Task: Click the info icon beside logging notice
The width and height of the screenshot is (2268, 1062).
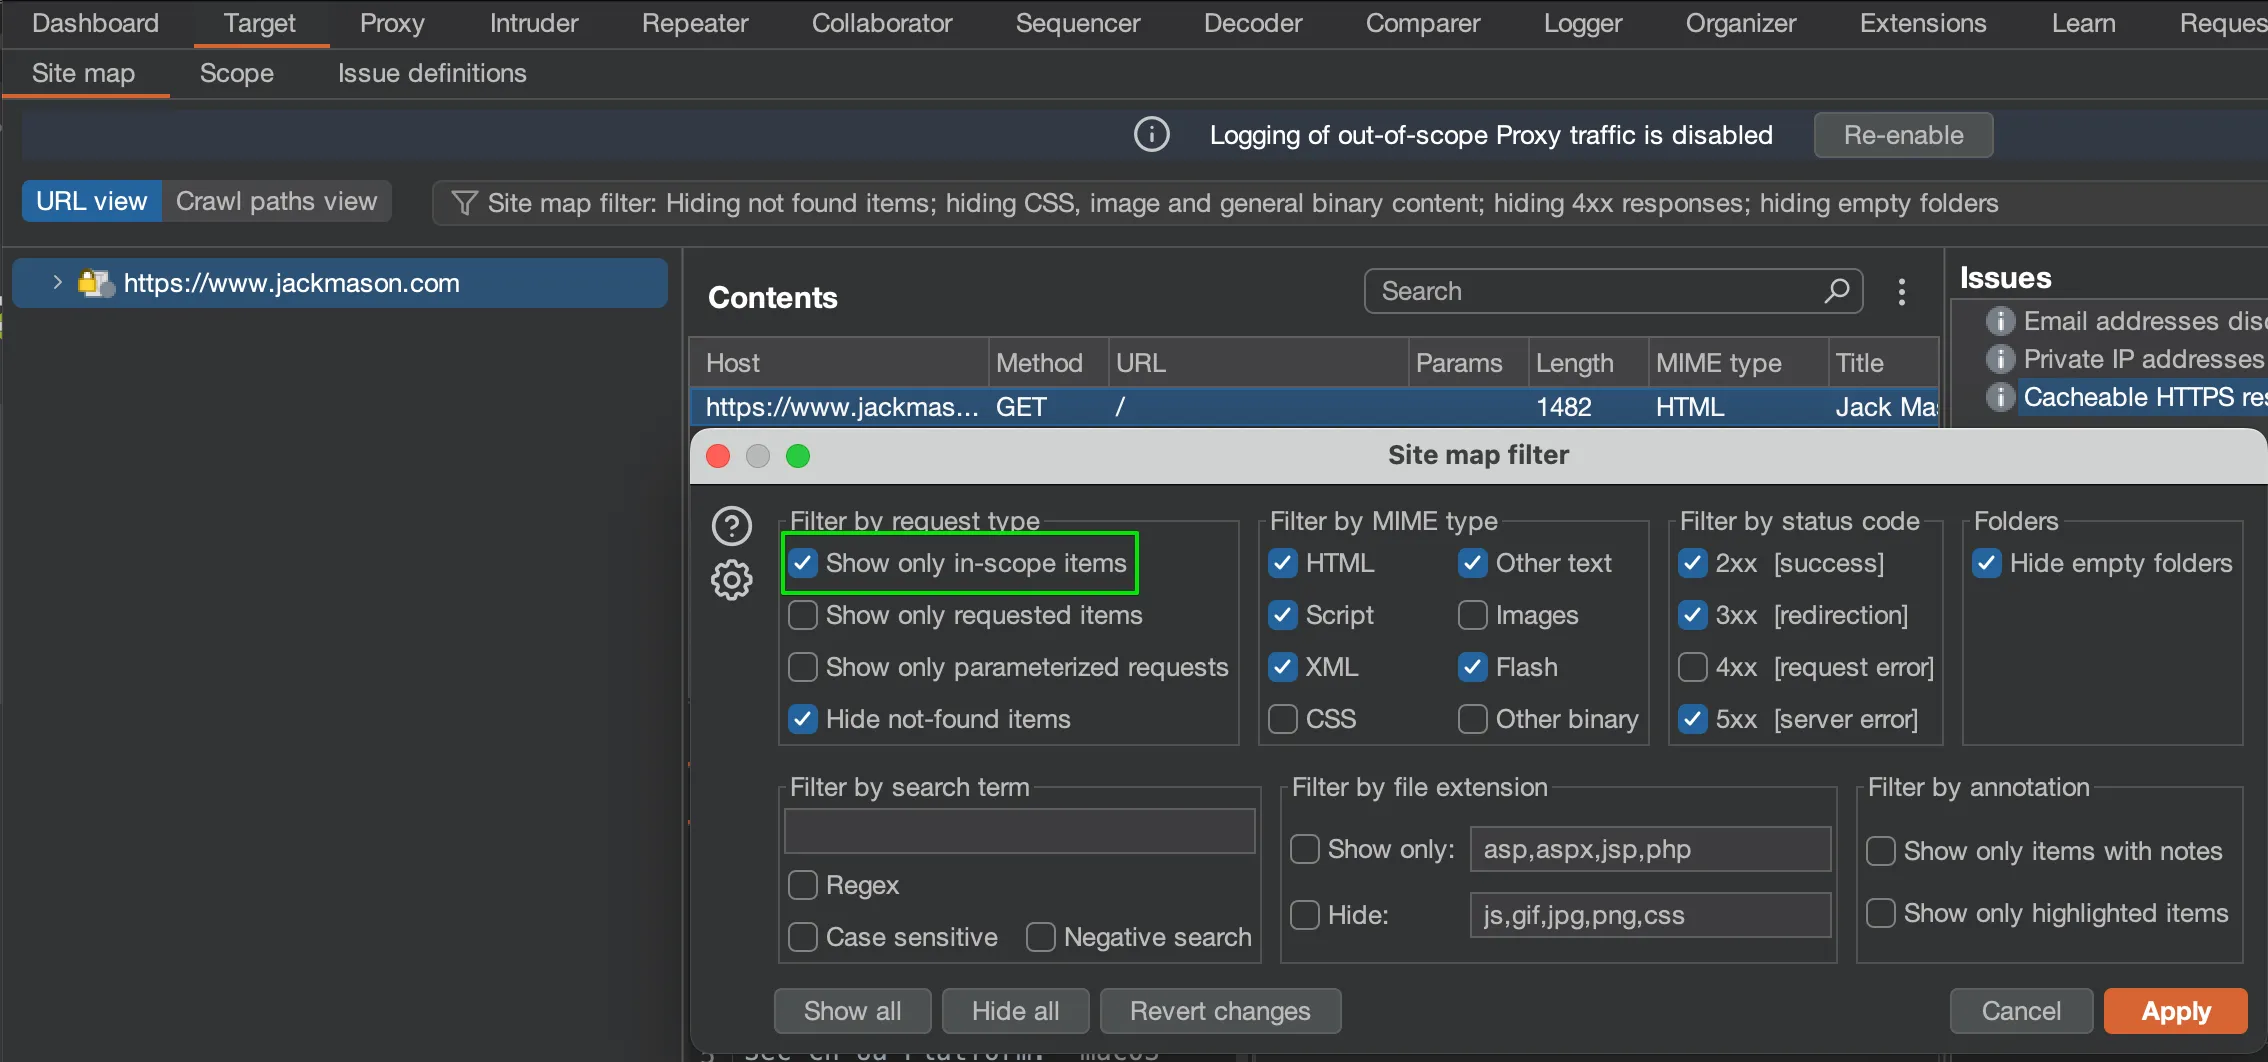Action: 1151,134
